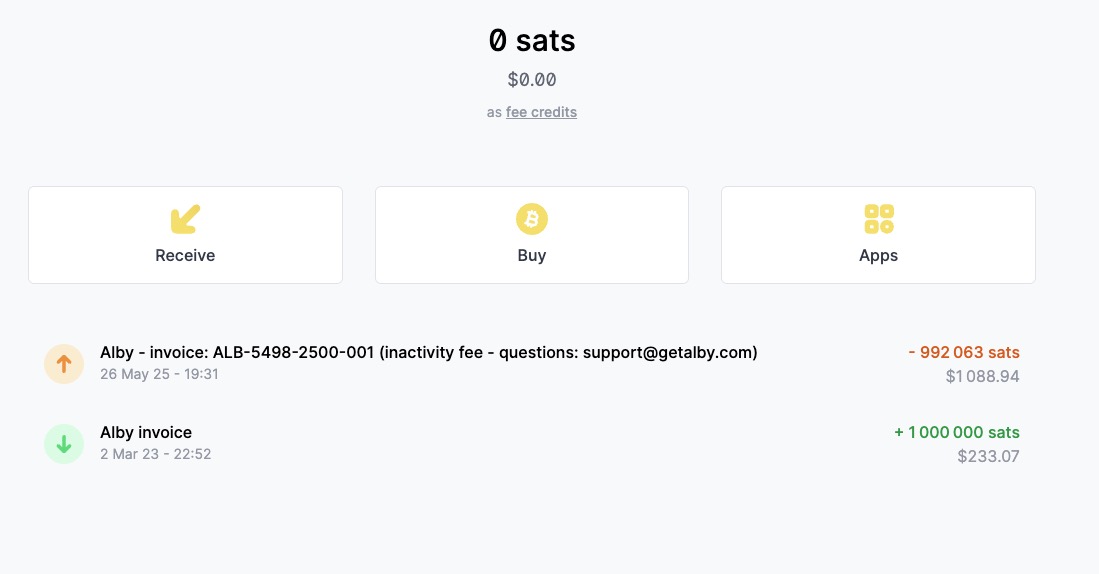Click the 26 May 25 - 19:31 timestamp

pos(159,374)
